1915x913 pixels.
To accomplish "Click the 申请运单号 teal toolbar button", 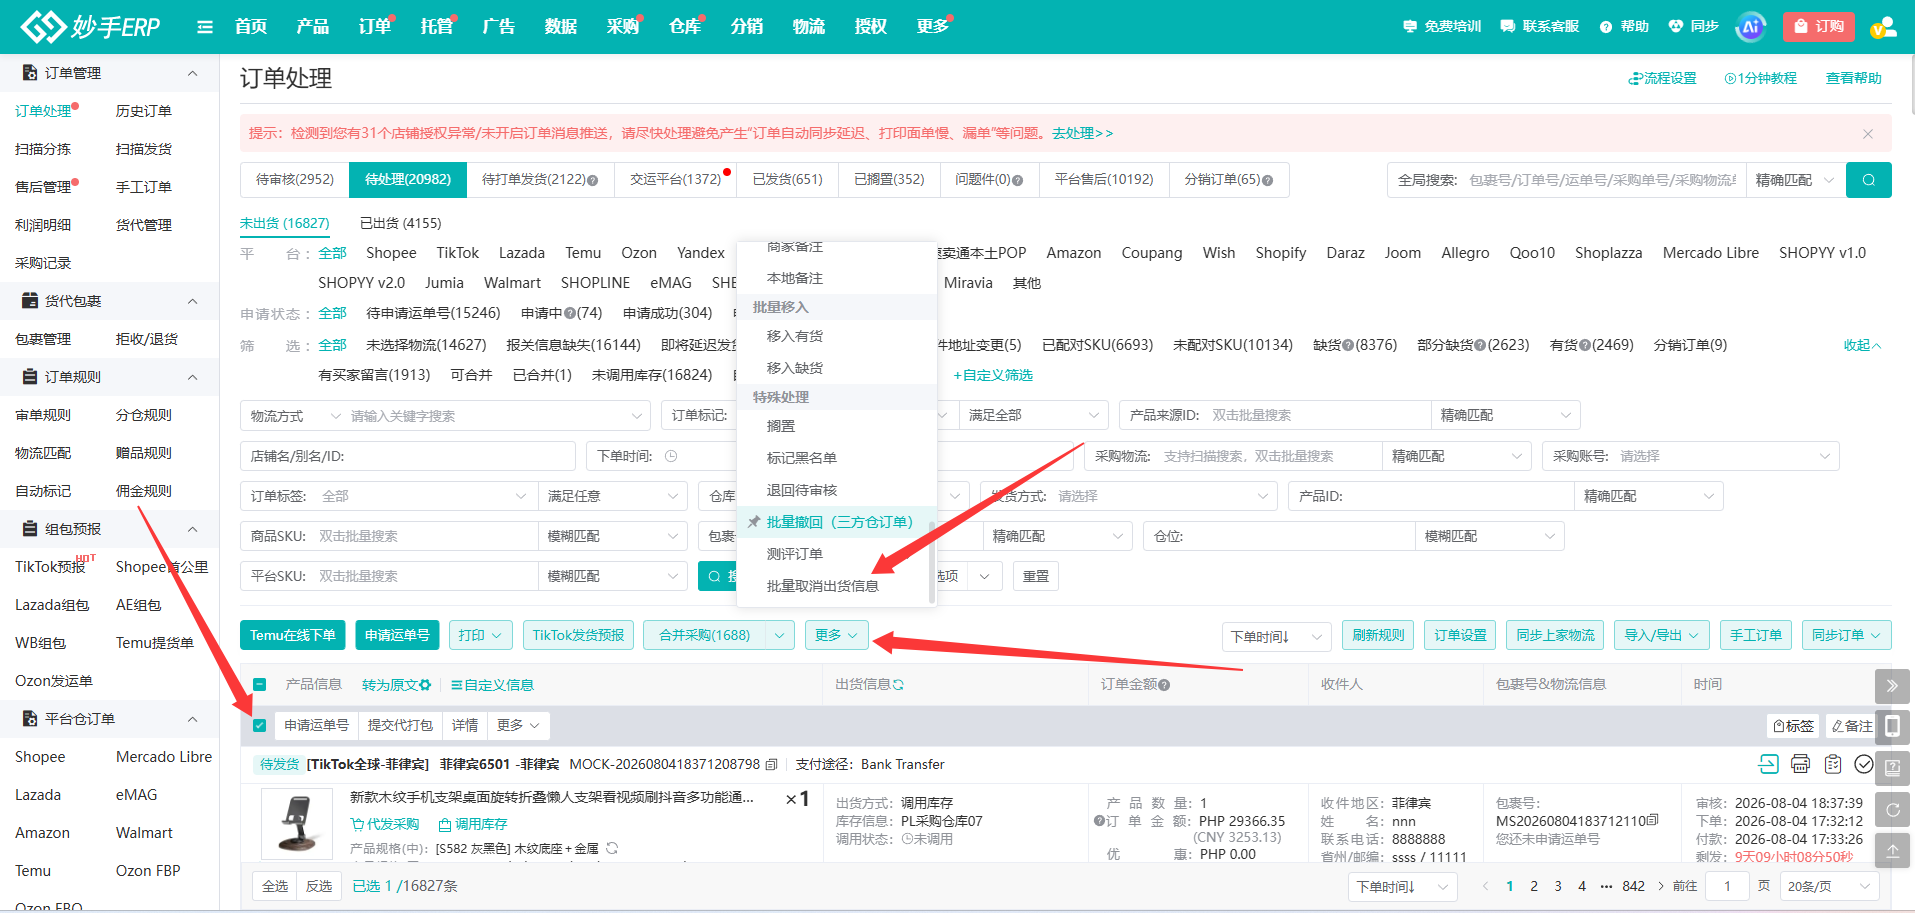I will point(397,635).
